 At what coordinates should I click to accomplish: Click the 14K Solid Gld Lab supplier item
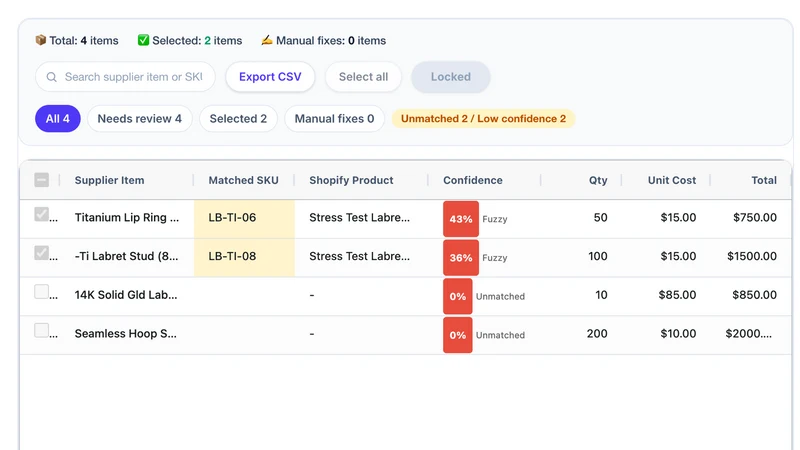click(126, 295)
